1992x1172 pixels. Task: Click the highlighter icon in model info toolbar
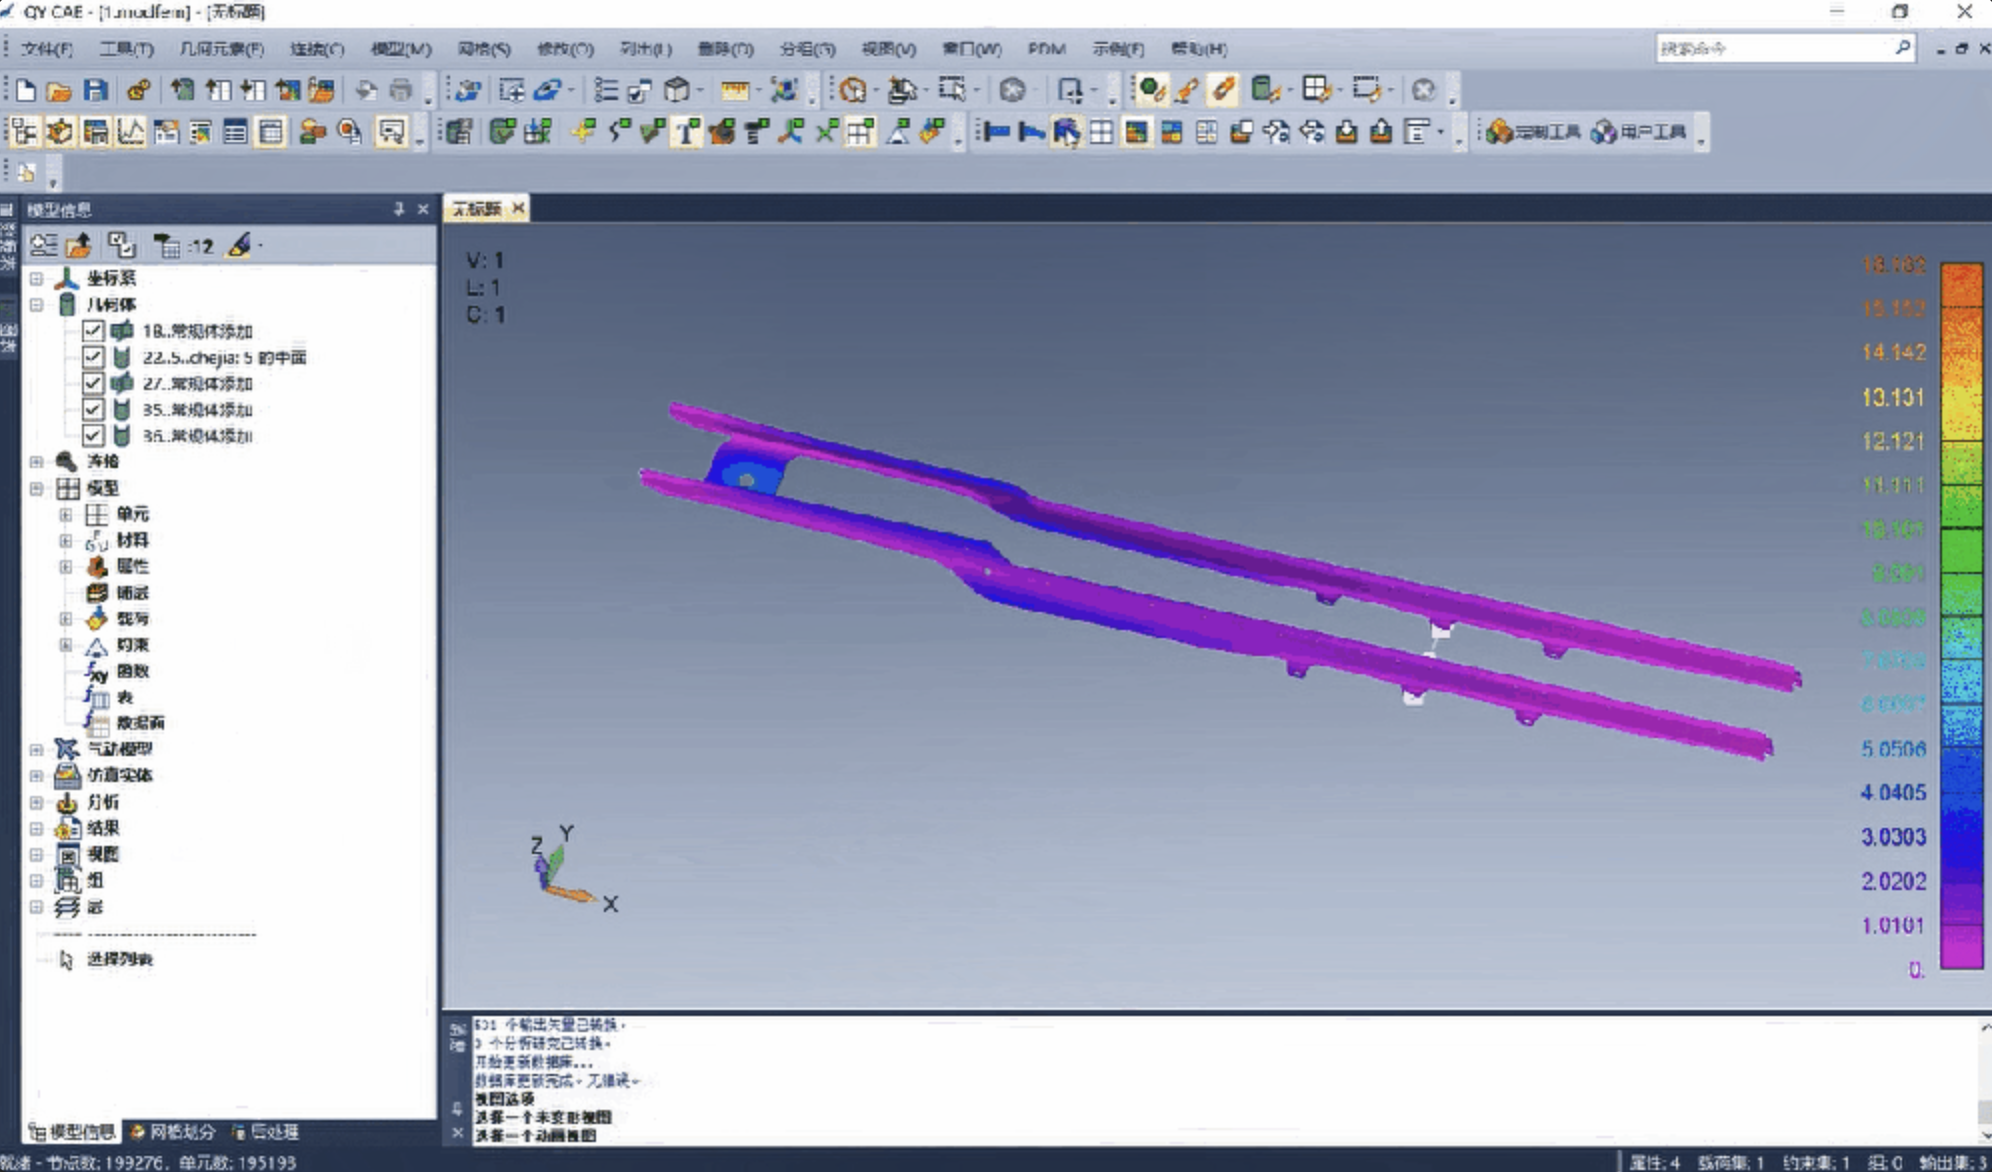coord(240,245)
